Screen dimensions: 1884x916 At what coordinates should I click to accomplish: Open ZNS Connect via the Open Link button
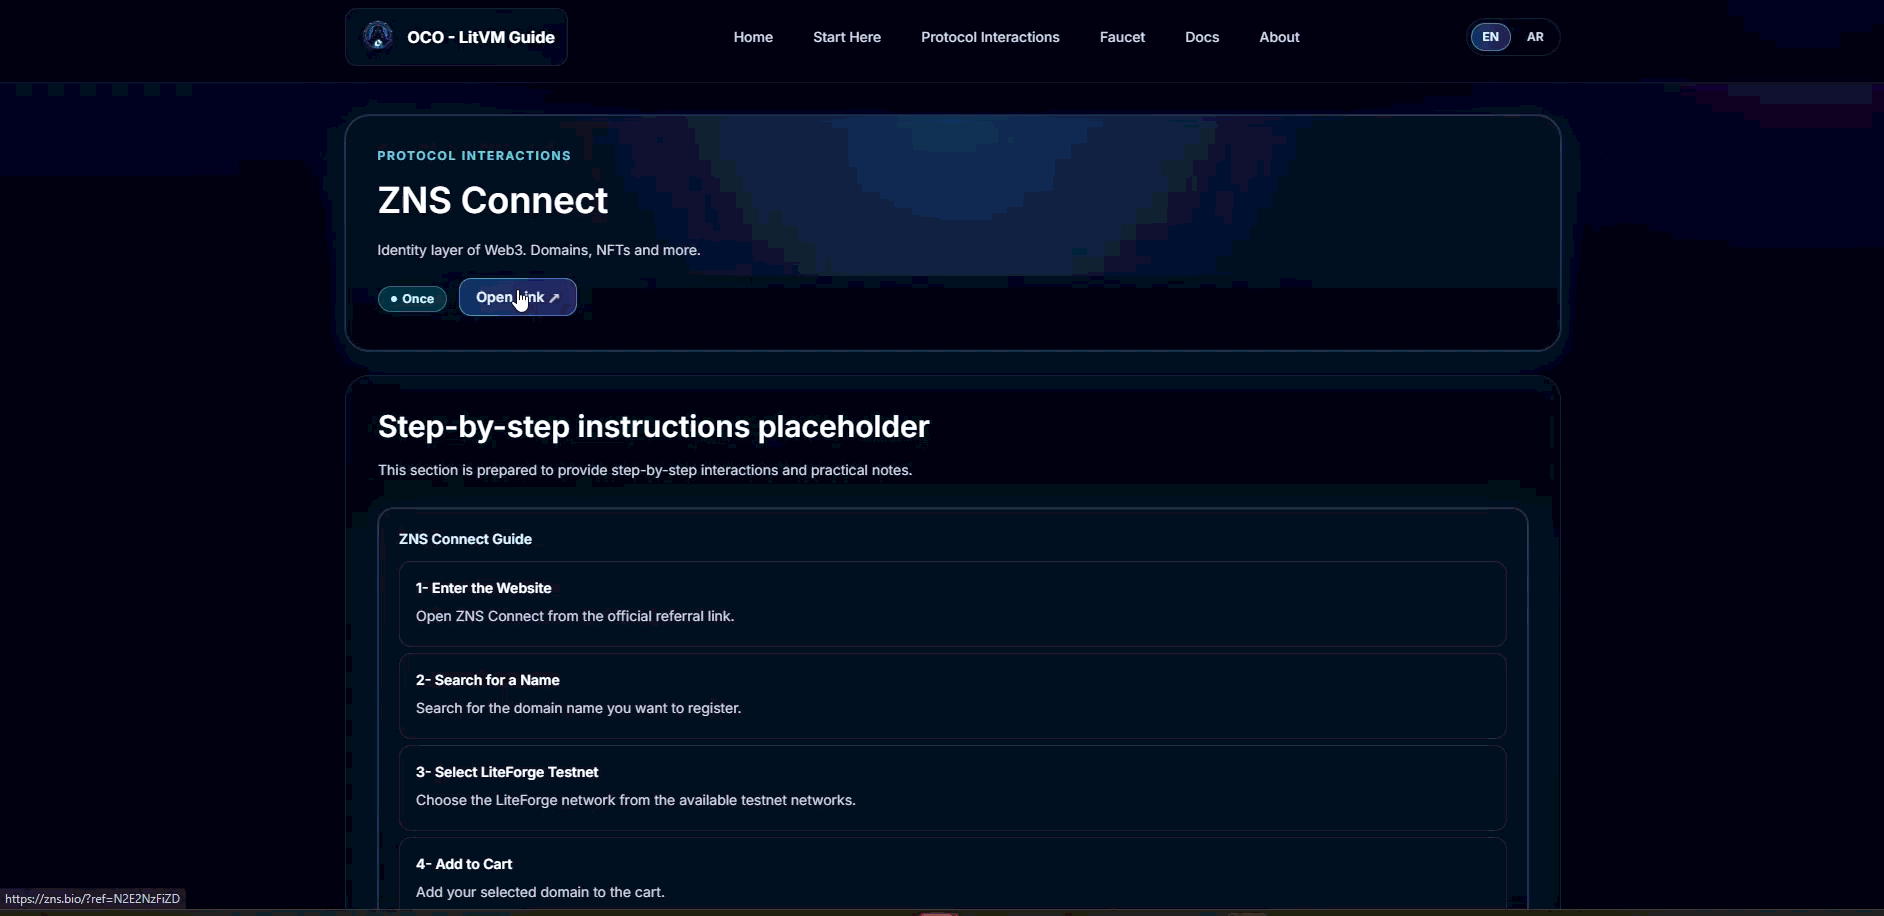[517, 297]
